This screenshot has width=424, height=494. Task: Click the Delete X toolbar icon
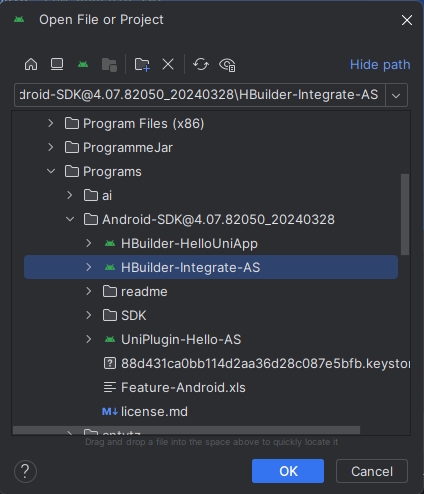click(x=168, y=64)
